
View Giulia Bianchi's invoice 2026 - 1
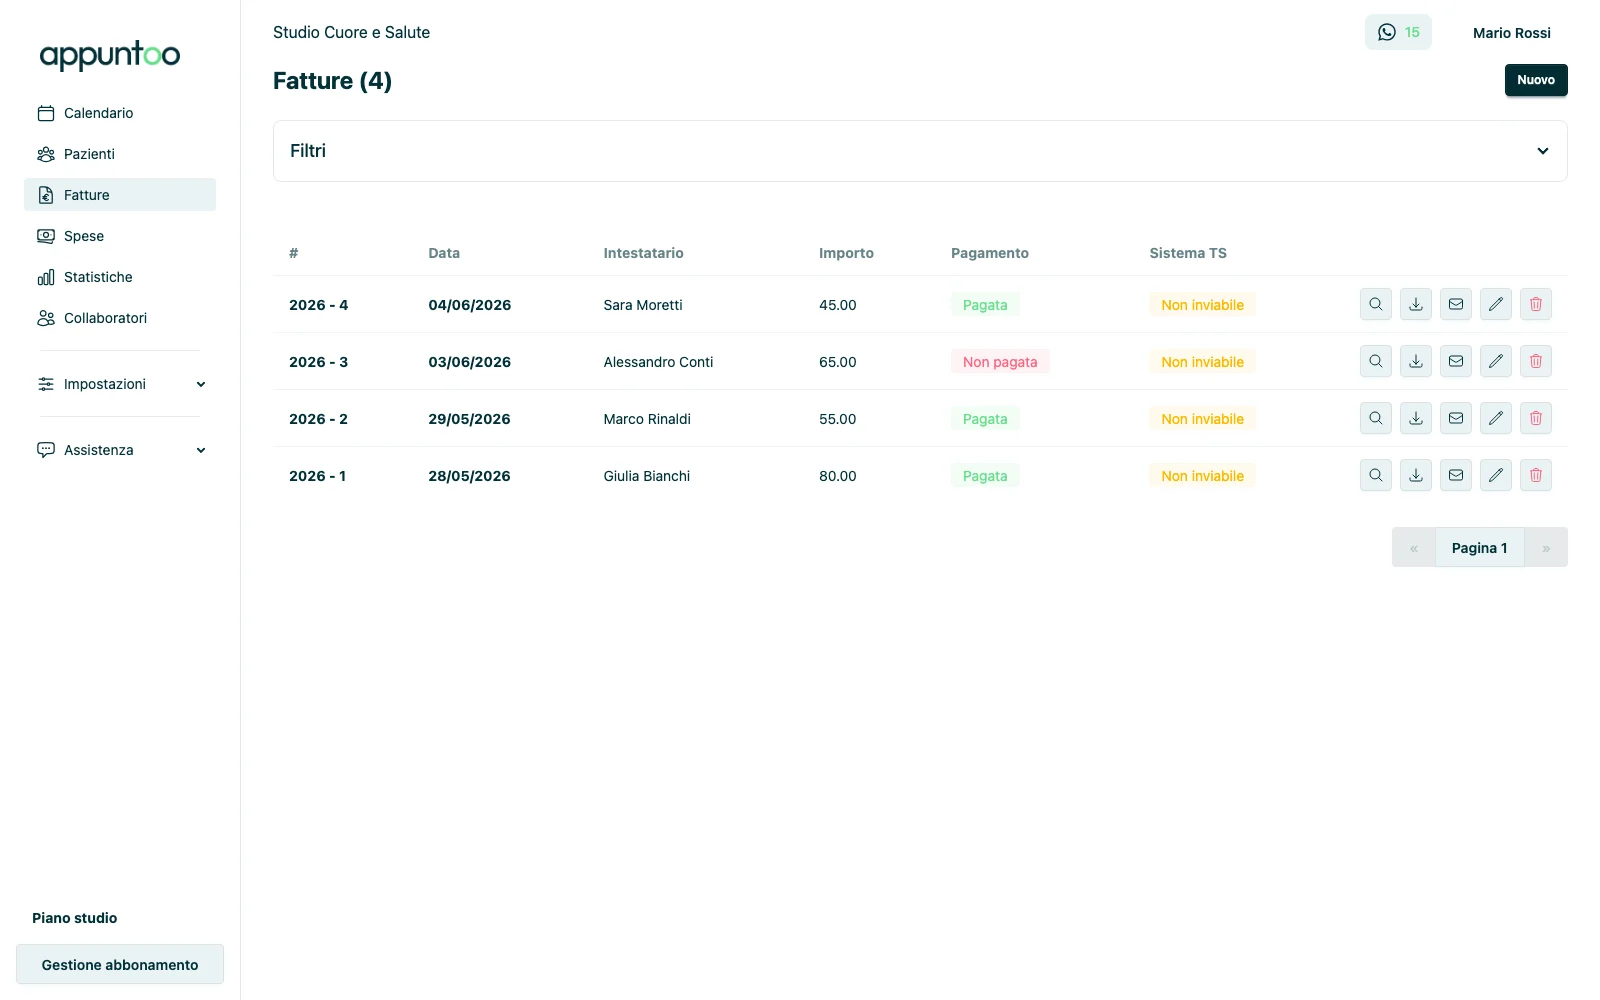click(1376, 475)
